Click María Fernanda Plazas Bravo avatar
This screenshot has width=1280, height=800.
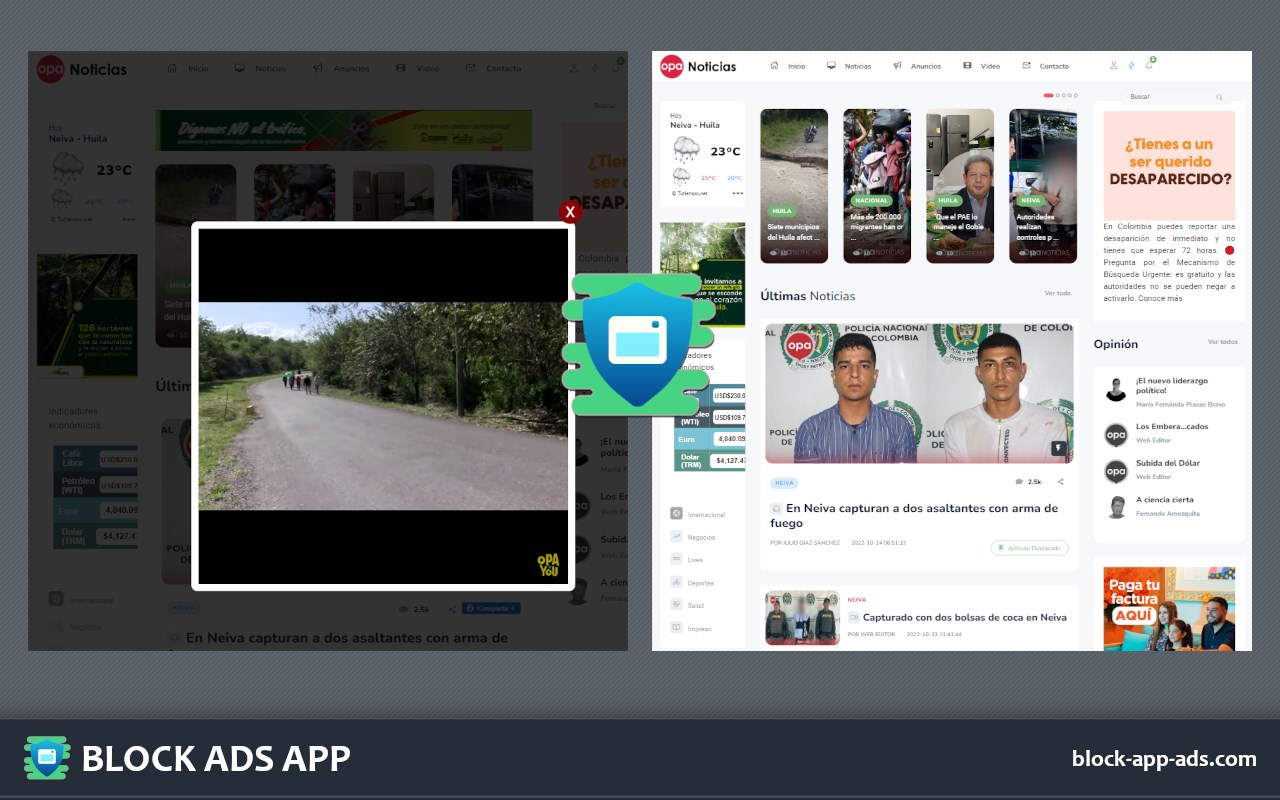click(1116, 390)
